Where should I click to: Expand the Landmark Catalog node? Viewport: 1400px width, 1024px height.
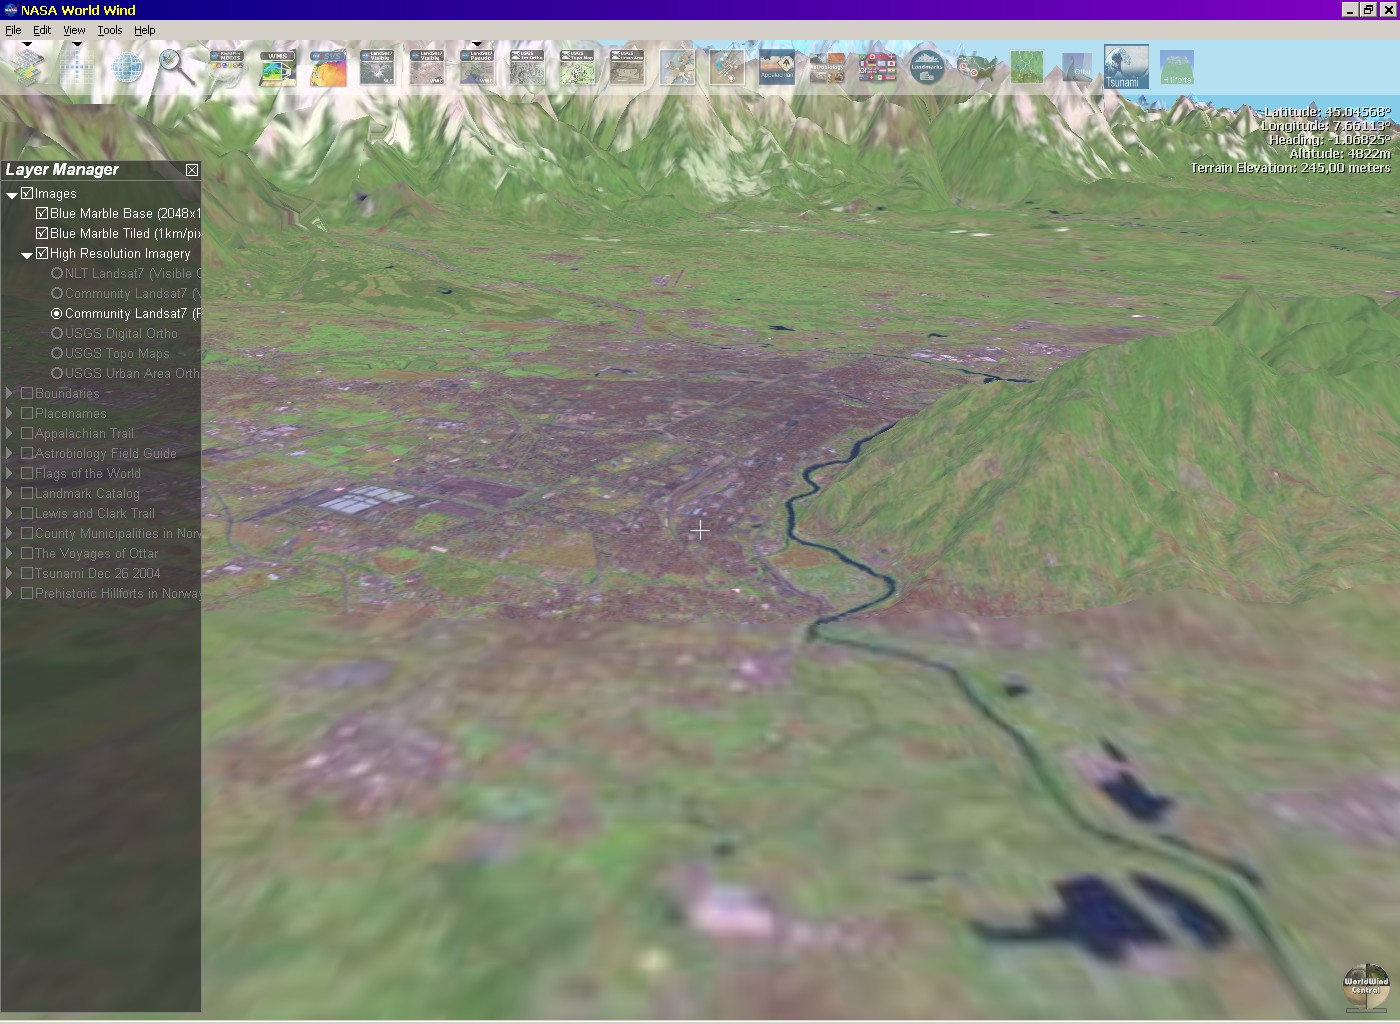10,493
